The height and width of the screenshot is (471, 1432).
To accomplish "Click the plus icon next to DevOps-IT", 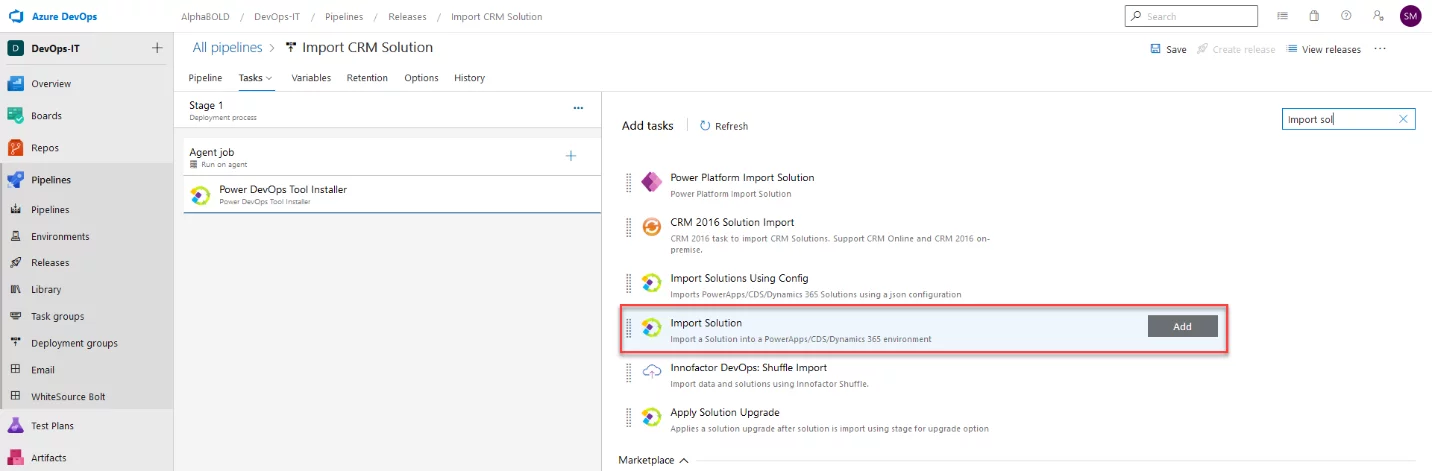I will 156,48.
